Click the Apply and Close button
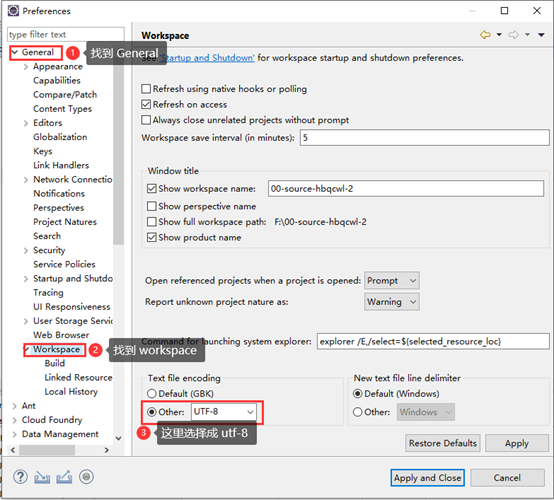Image resolution: width=554 pixels, height=500 pixels. pyautogui.click(x=427, y=478)
